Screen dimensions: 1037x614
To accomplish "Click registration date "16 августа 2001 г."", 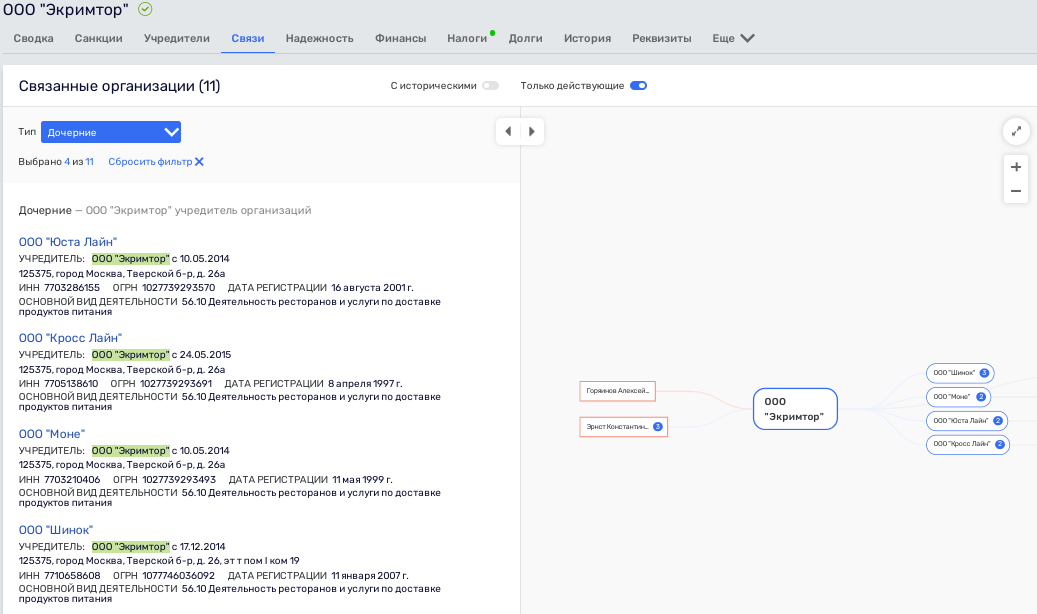I will 372,288.
